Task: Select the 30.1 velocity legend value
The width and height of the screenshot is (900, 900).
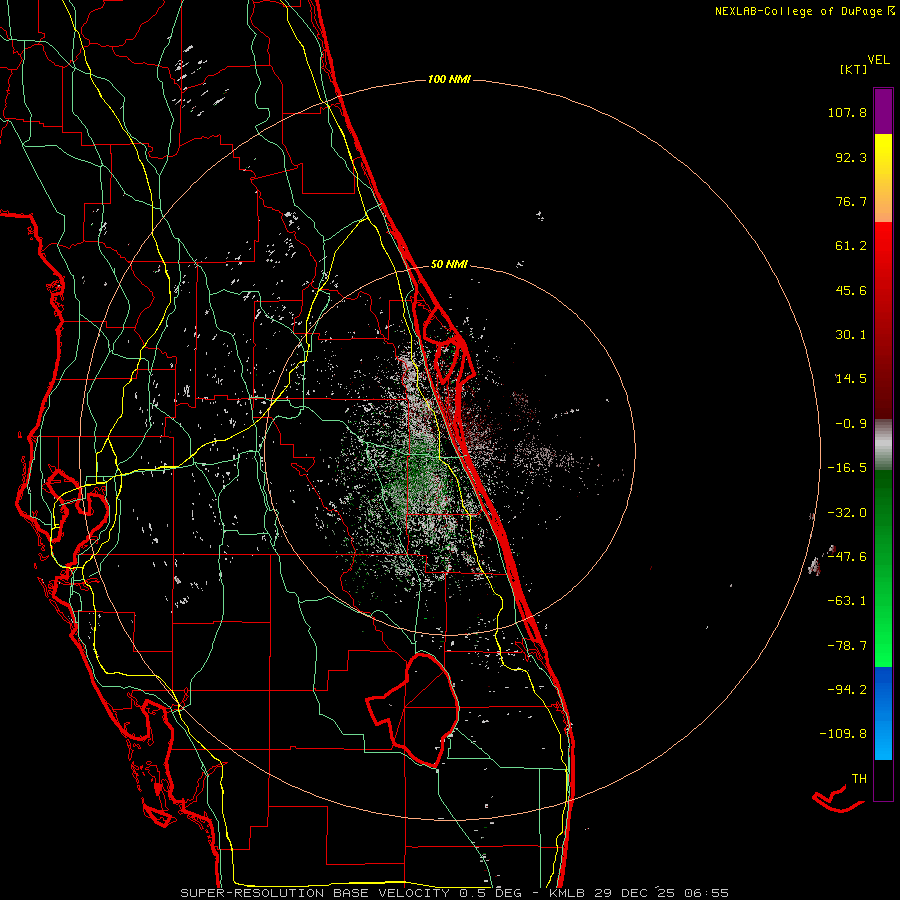Action: point(851,335)
